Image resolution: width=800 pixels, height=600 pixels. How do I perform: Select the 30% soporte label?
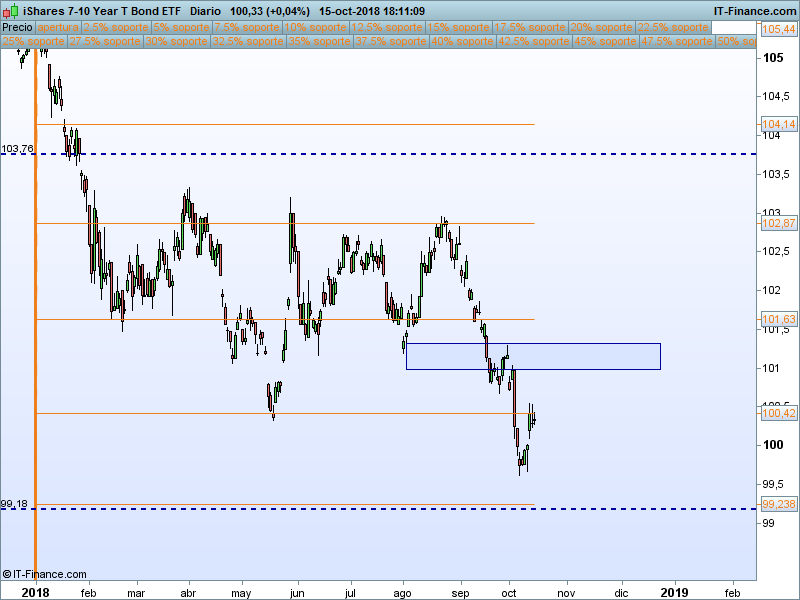point(177,41)
